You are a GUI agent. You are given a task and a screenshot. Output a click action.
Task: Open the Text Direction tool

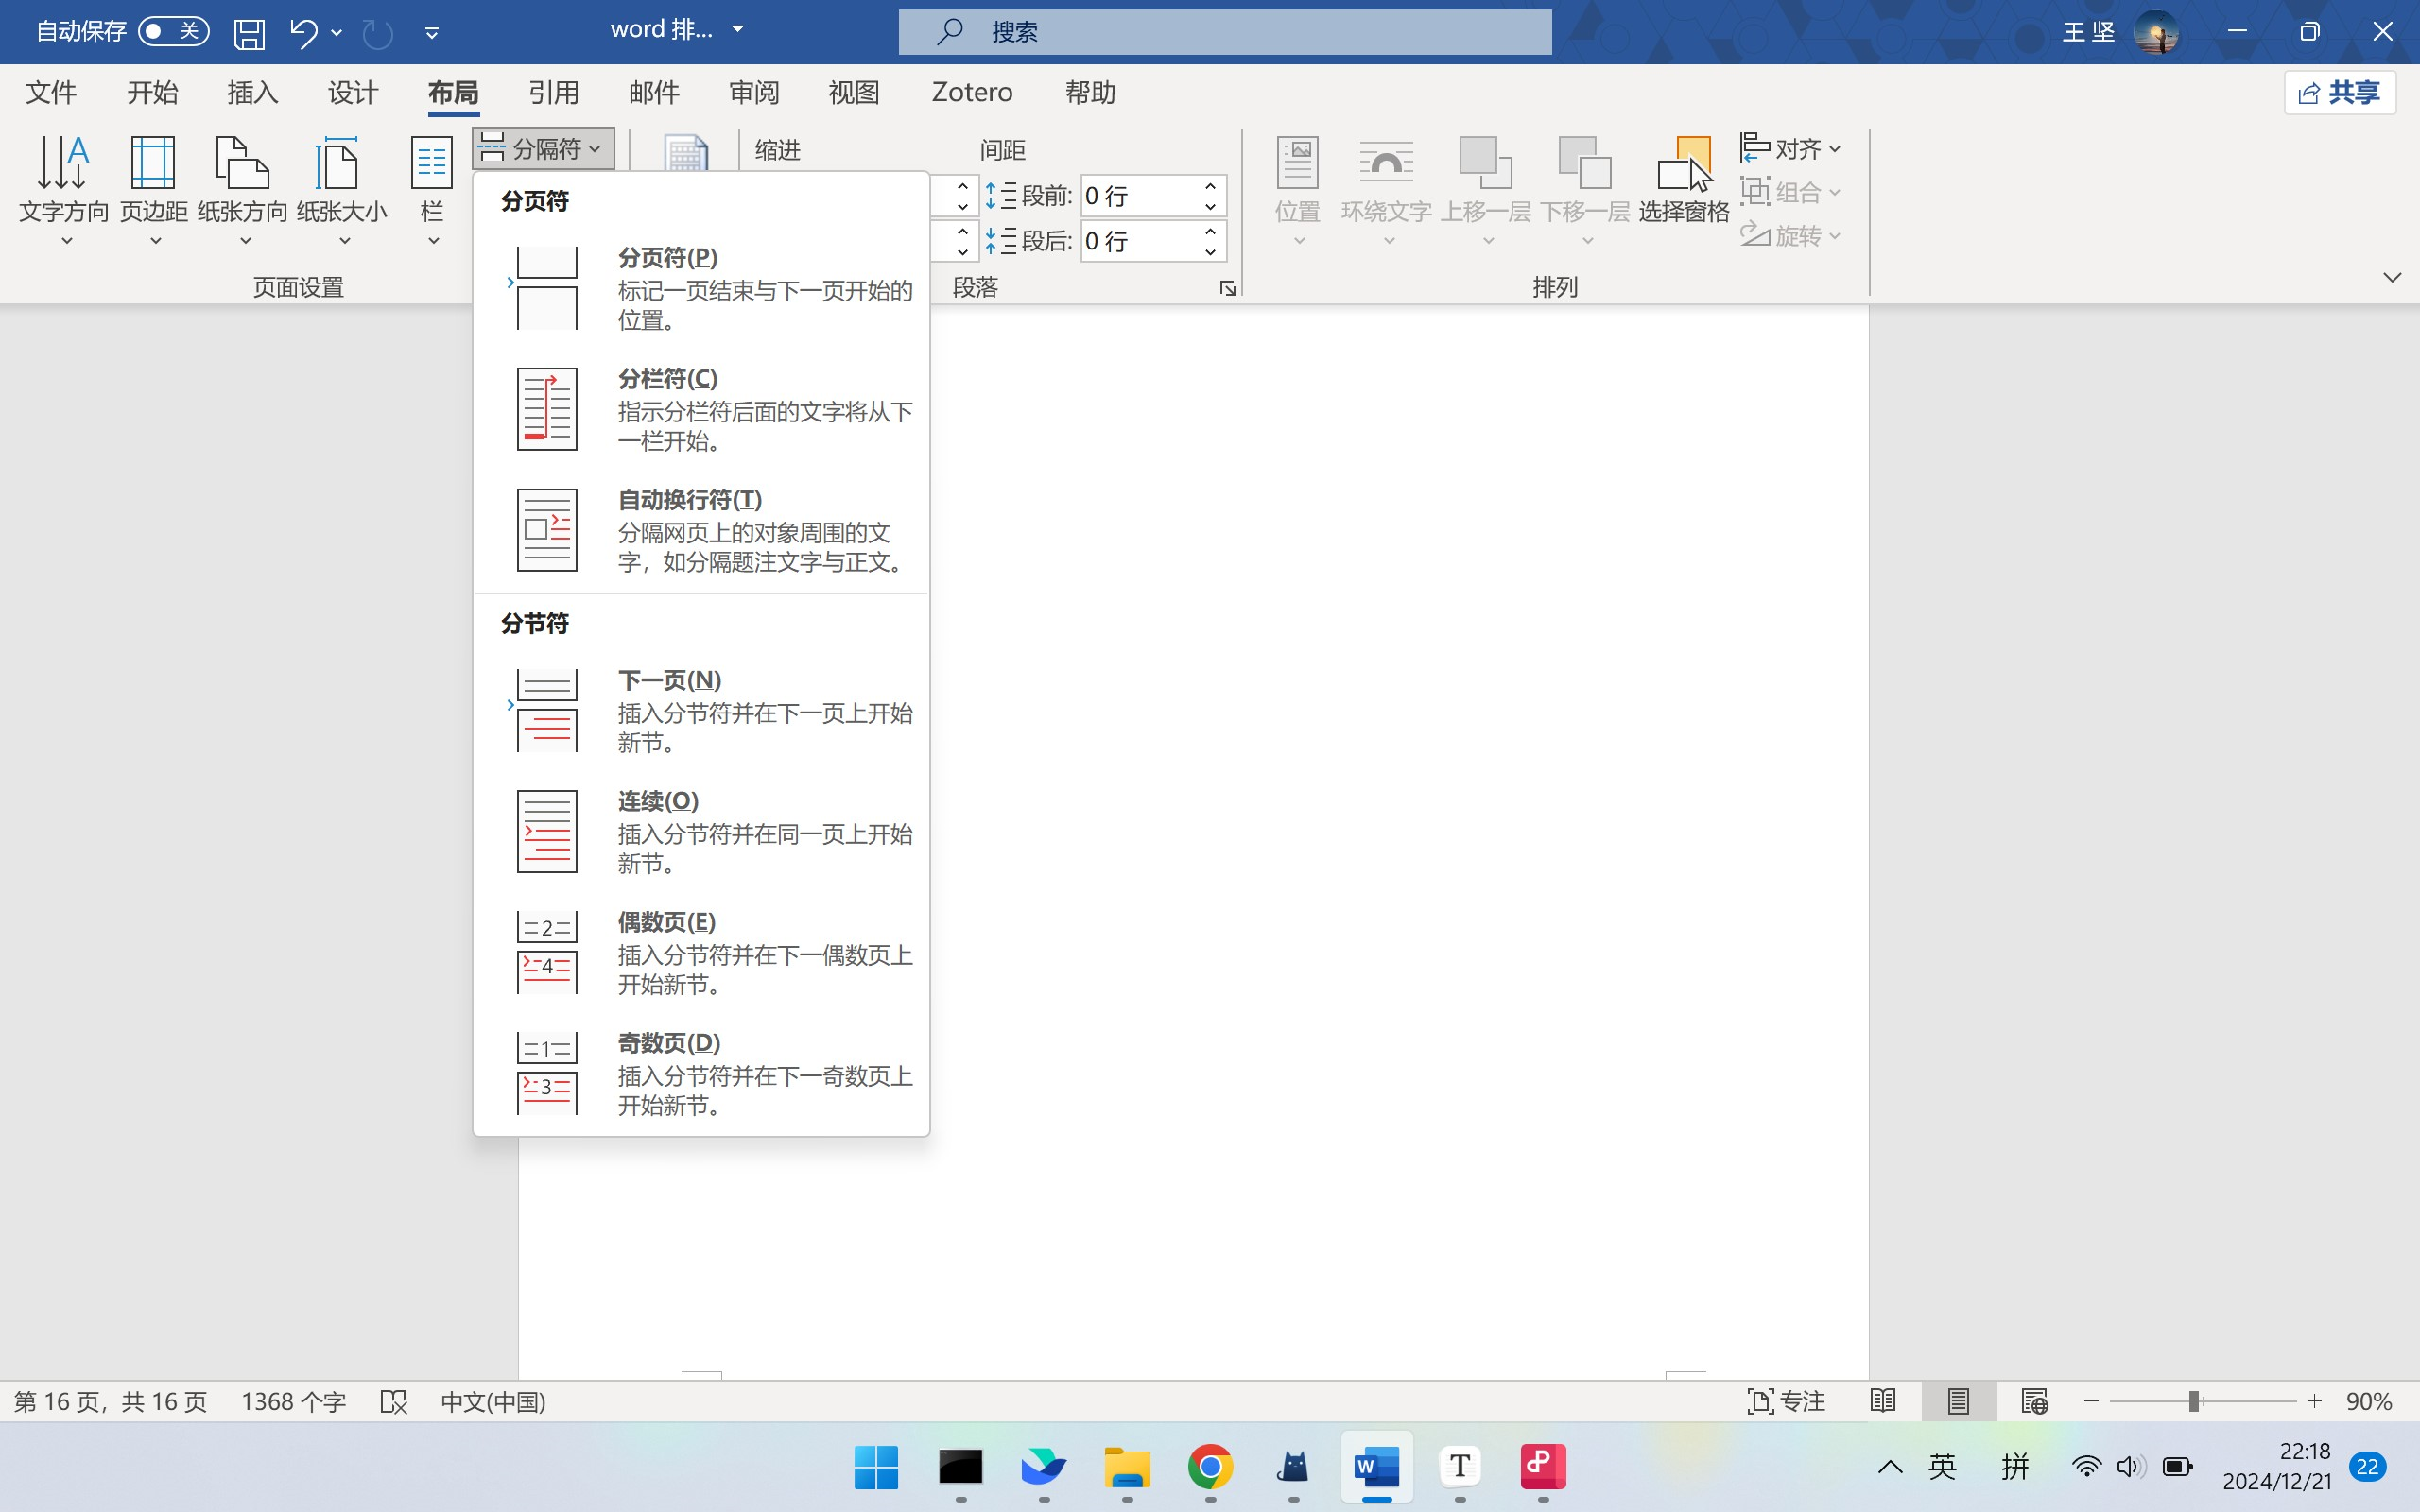64,187
